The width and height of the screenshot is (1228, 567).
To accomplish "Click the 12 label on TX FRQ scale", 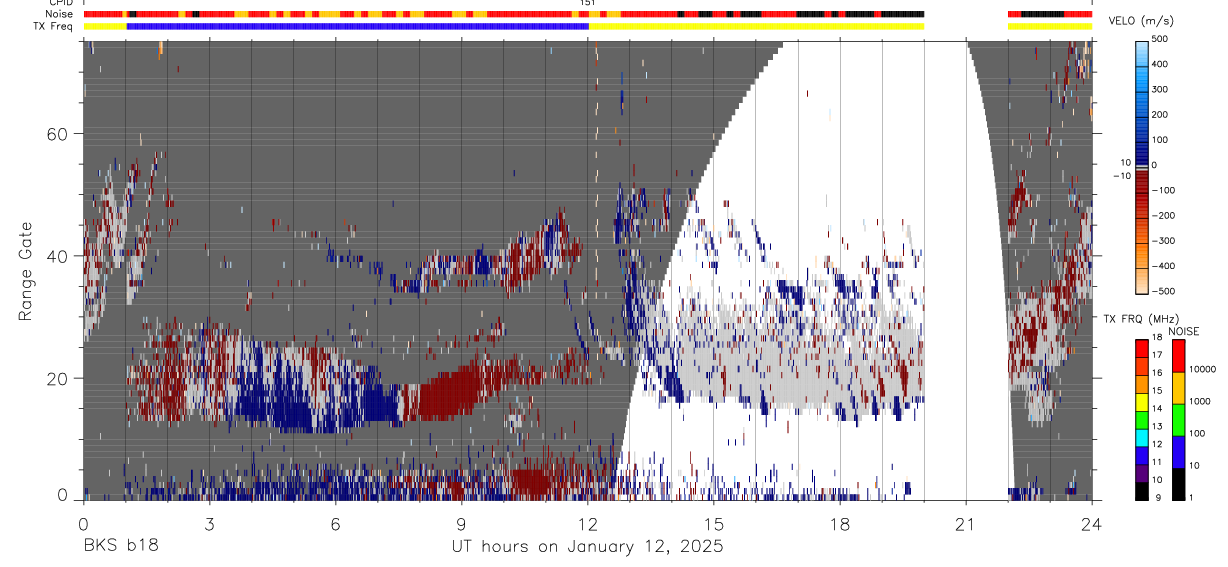I will (x=1158, y=445).
